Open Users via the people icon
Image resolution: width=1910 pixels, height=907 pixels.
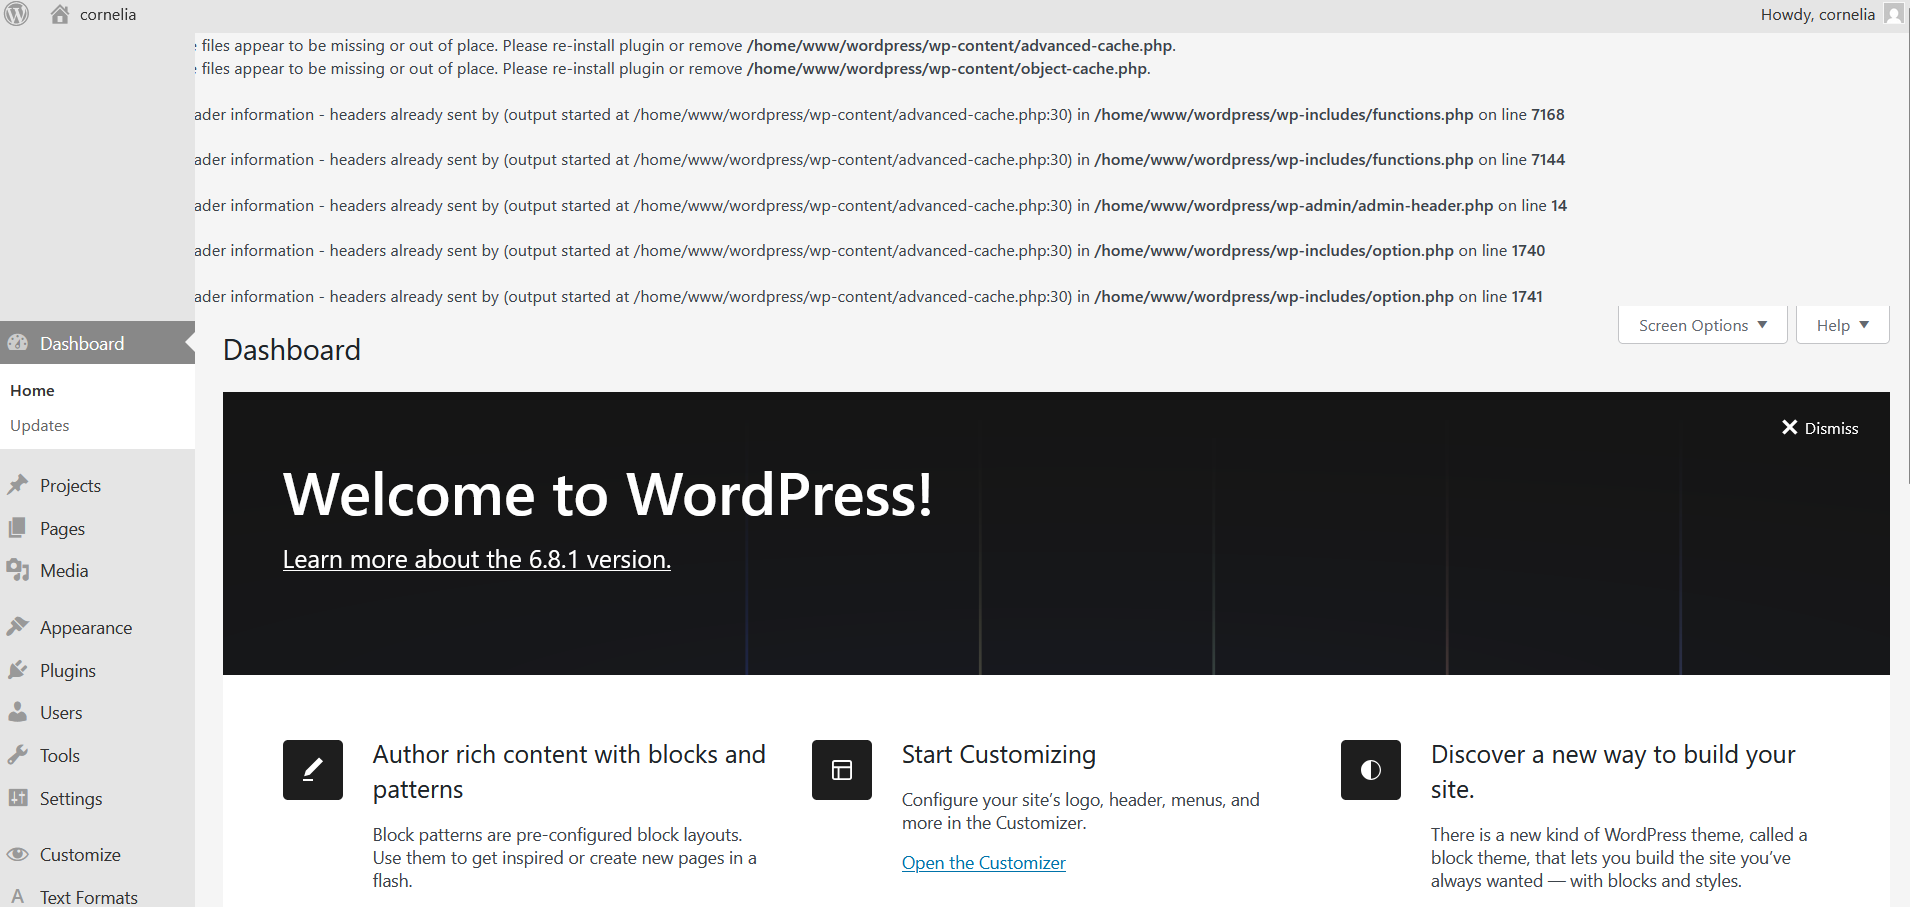tap(19, 712)
